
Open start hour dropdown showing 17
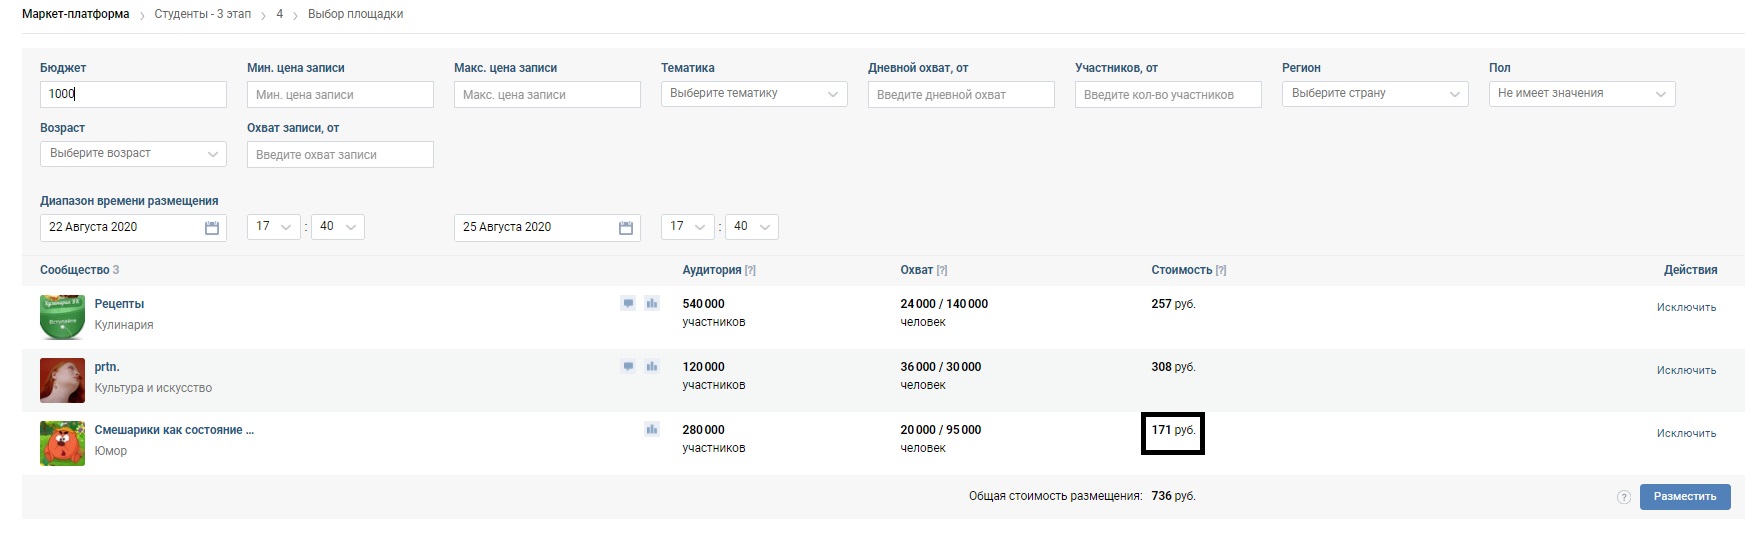[x=274, y=227]
